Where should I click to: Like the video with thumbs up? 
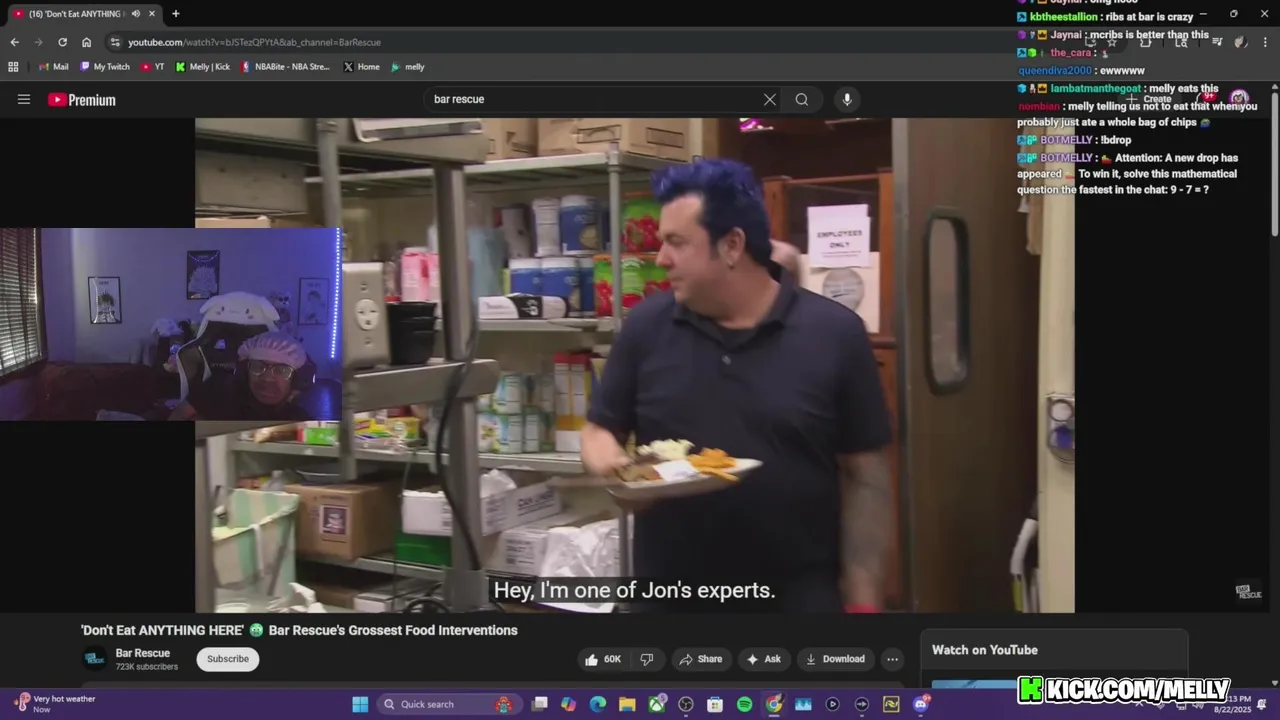tap(604, 659)
